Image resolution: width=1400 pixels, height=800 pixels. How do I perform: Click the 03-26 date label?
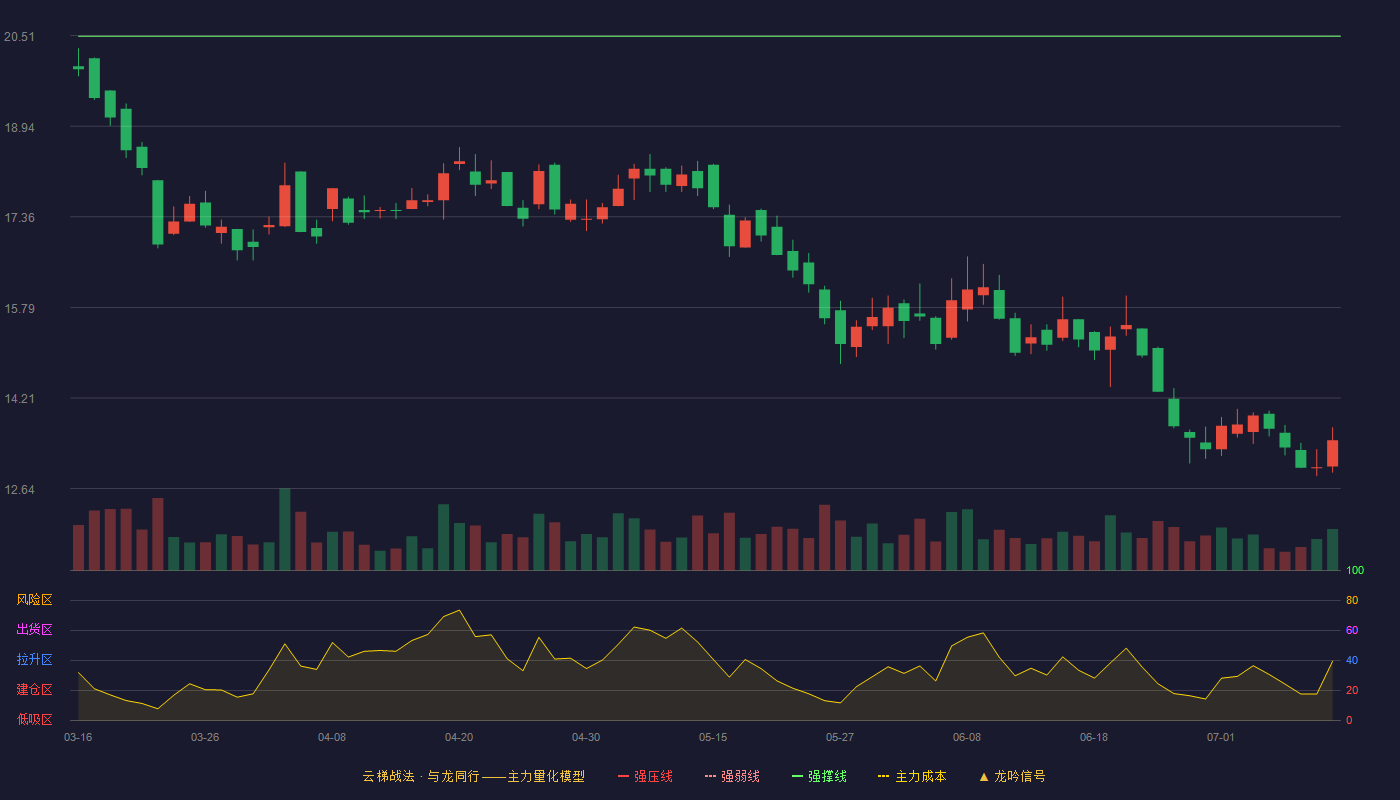click(x=205, y=737)
